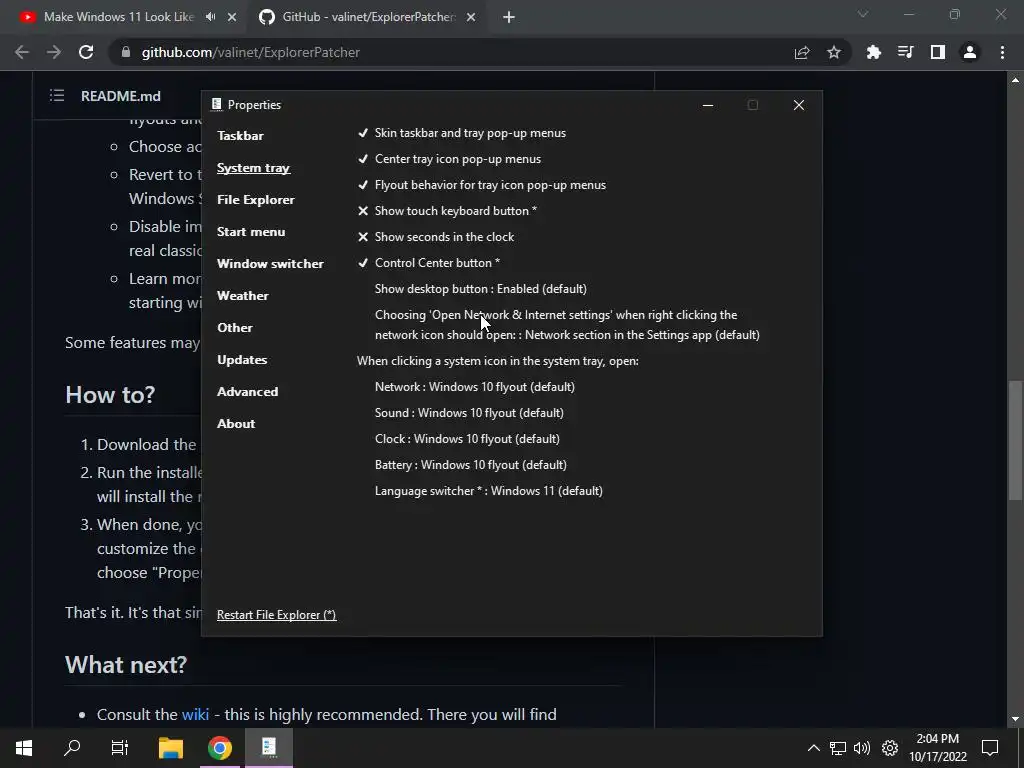This screenshot has width=1024, height=768.
Task: Click scrollbar down arrow on page
Action: pos(1016,719)
